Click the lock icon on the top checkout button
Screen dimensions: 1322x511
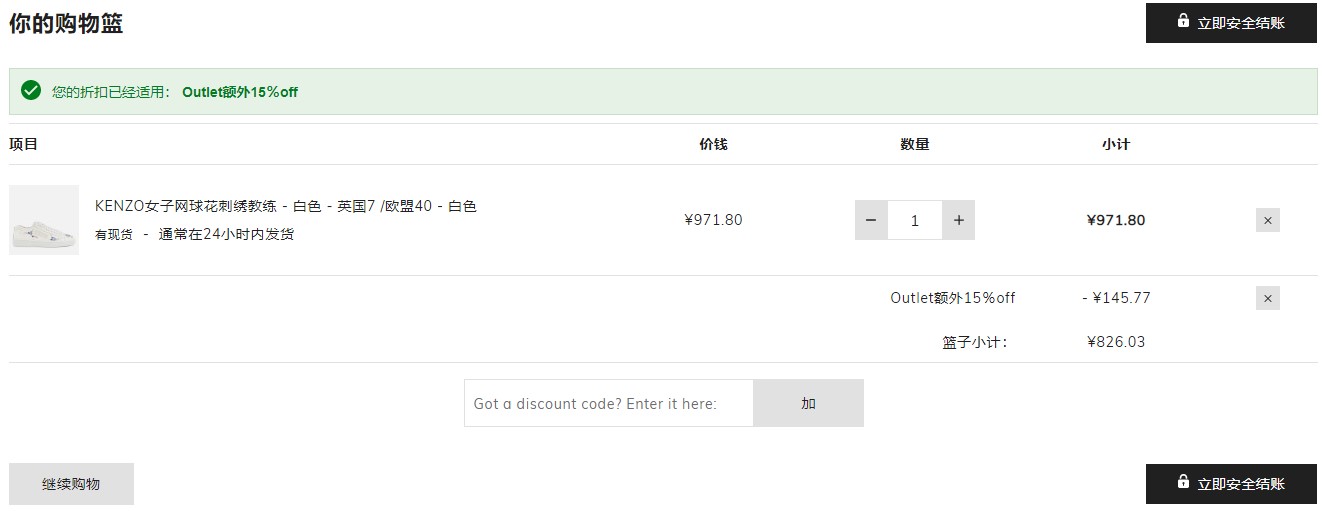click(x=1183, y=21)
